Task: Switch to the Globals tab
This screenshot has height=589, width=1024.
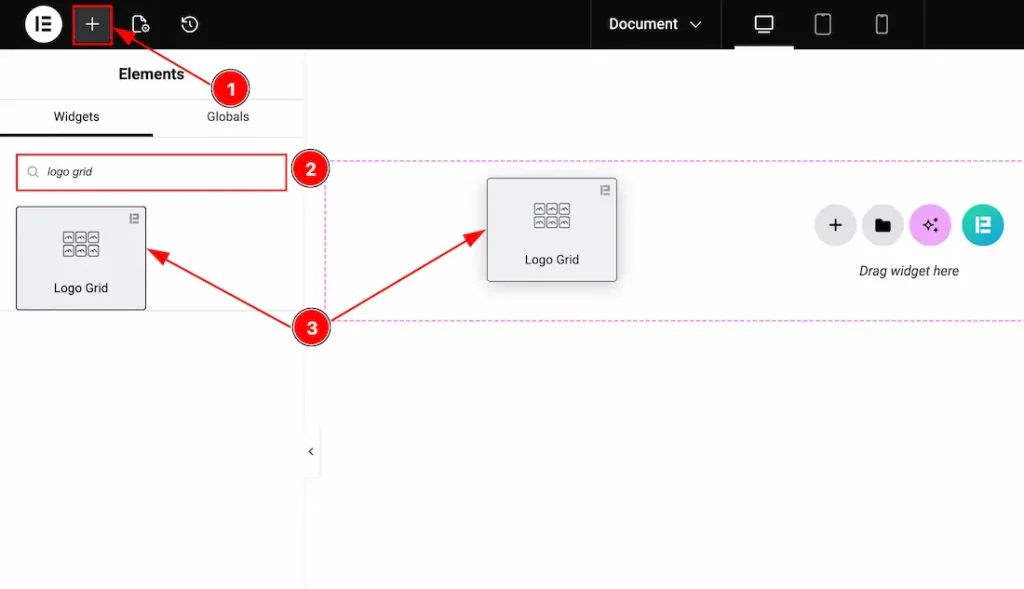Action: (227, 116)
